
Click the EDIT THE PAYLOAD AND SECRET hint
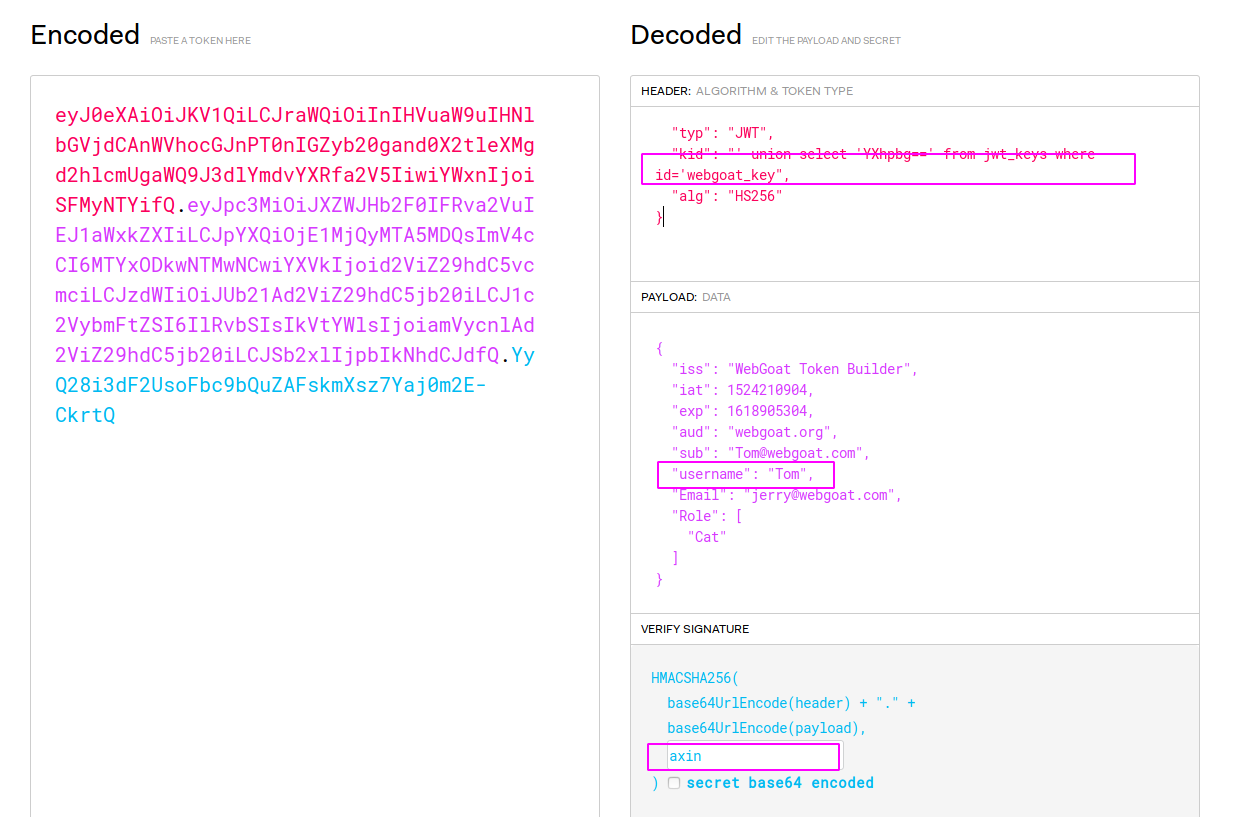[x=826, y=41]
